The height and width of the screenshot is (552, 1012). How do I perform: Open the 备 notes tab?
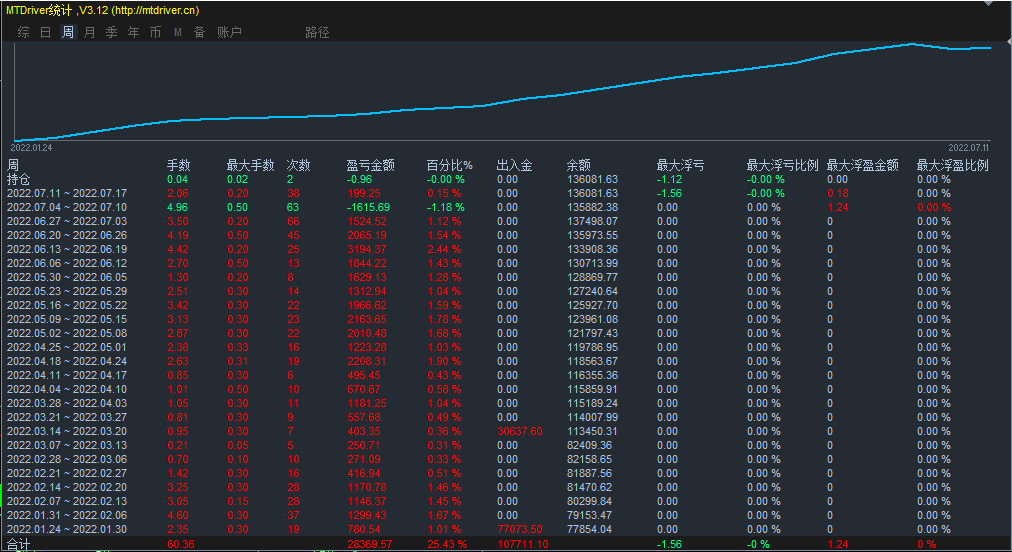[x=199, y=32]
